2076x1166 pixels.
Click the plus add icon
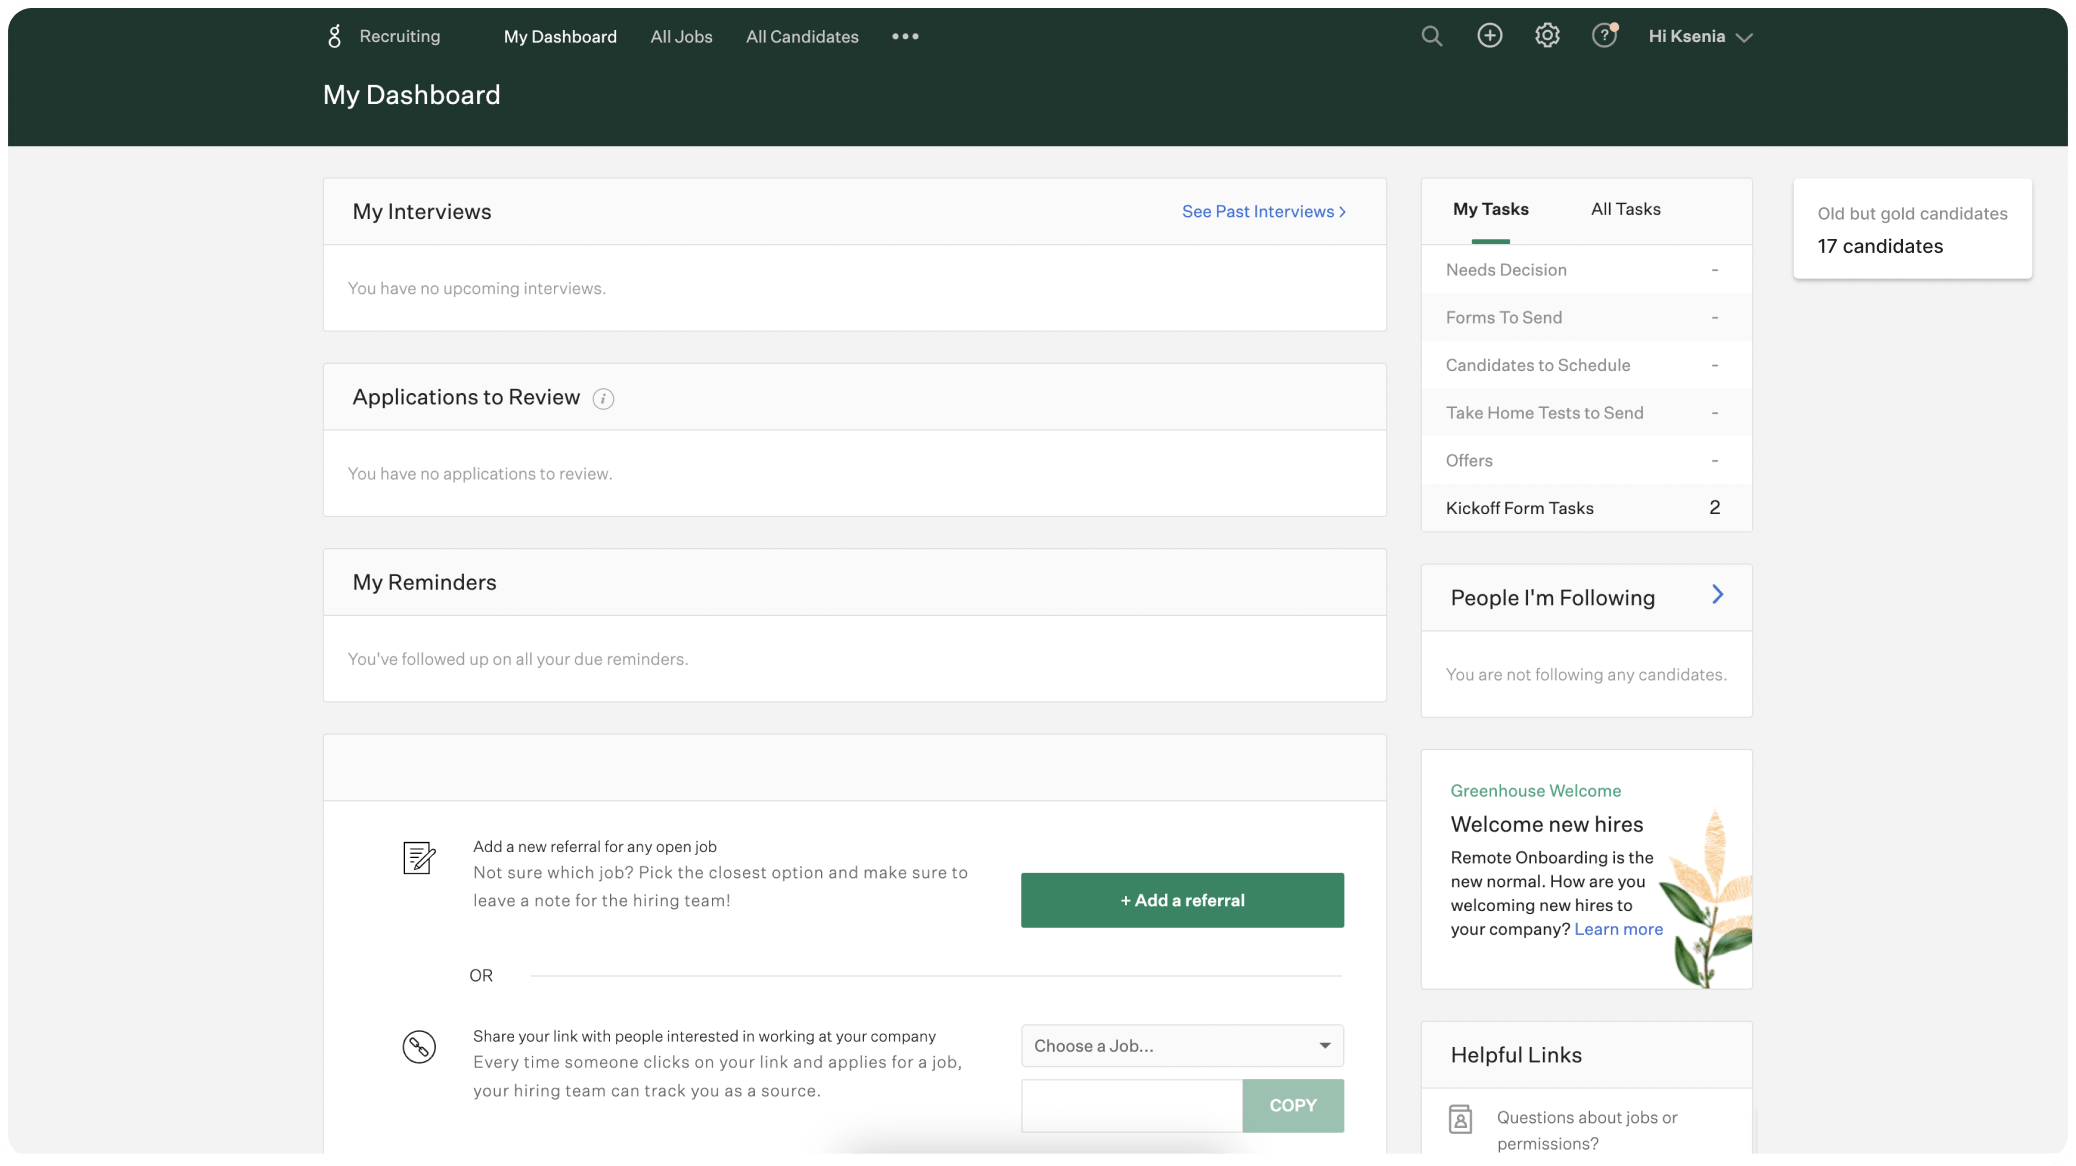point(1489,36)
